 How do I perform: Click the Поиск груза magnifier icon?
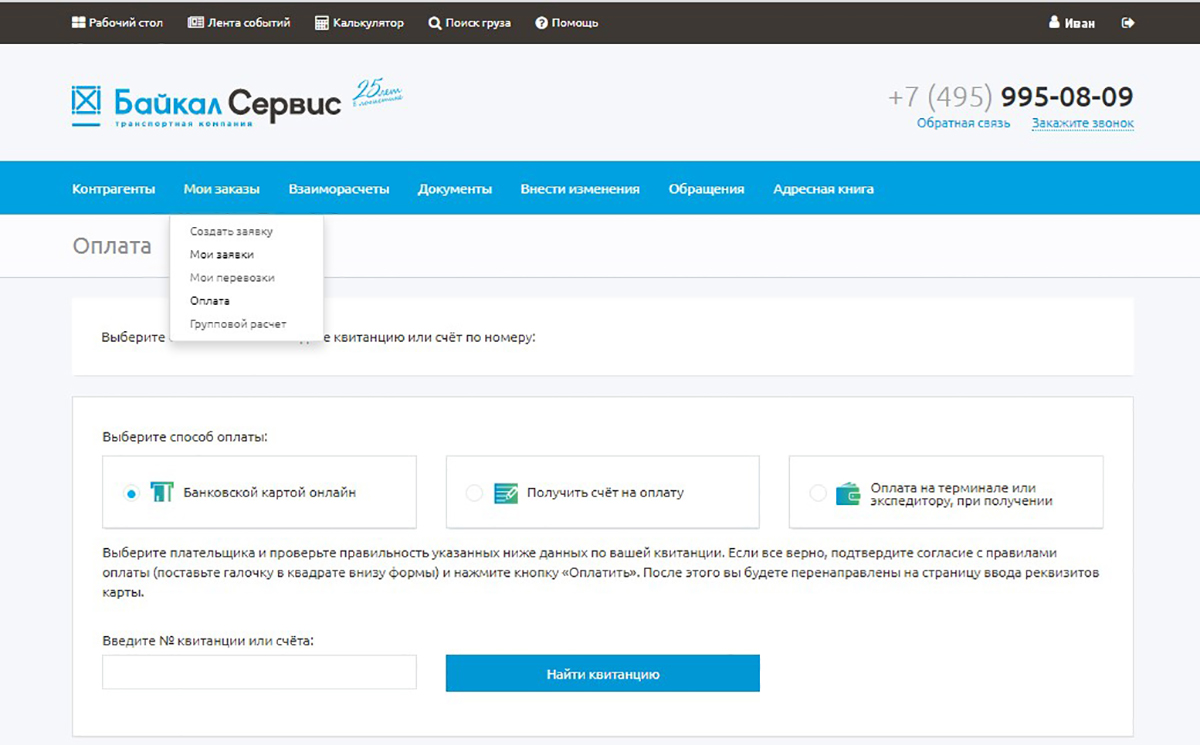tap(435, 23)
